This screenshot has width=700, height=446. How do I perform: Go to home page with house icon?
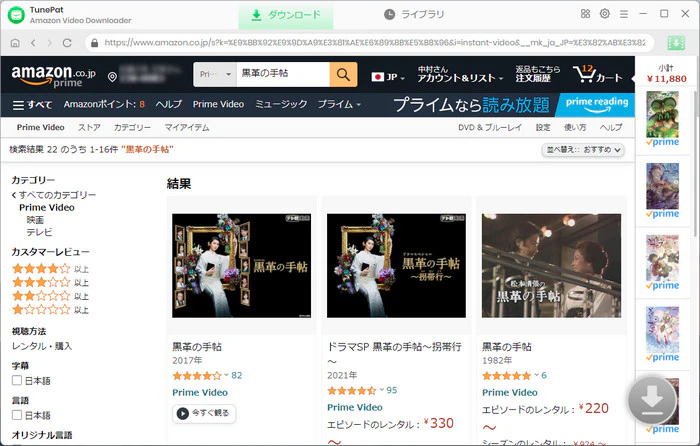tap(15, 43)
